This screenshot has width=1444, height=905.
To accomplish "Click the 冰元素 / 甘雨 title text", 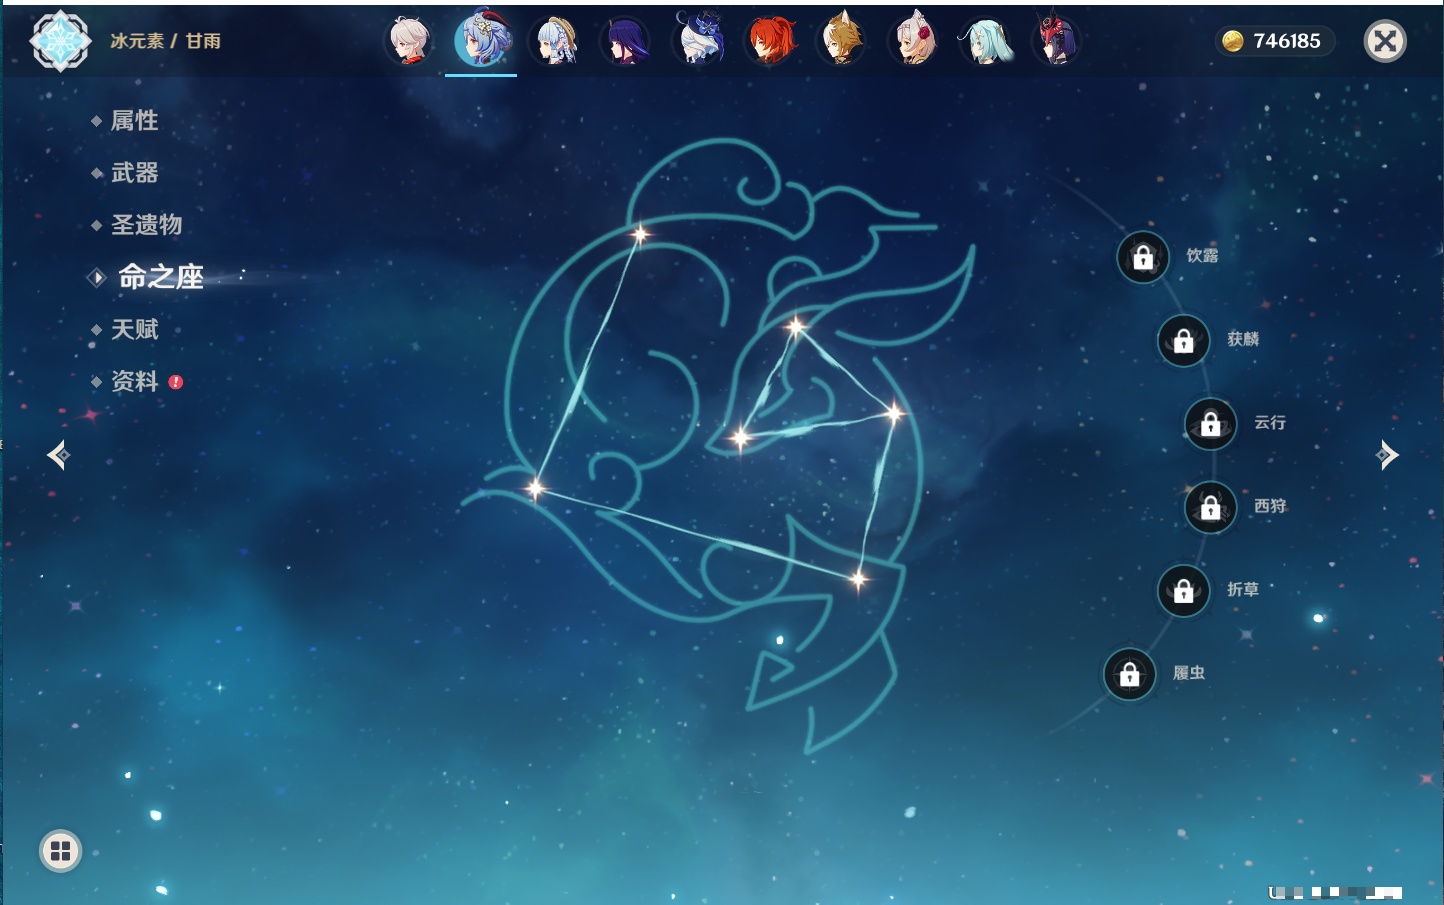I will click(x=166, y=41).
